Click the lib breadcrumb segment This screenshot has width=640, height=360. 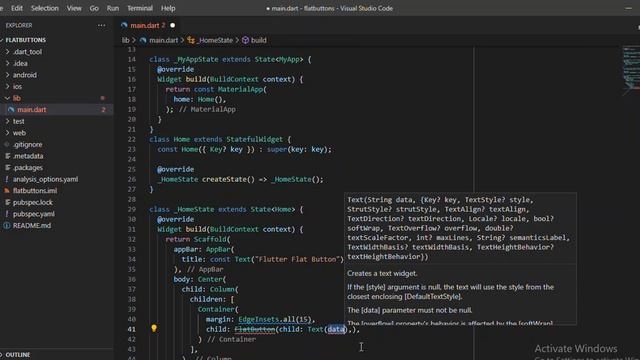[125, 40]
